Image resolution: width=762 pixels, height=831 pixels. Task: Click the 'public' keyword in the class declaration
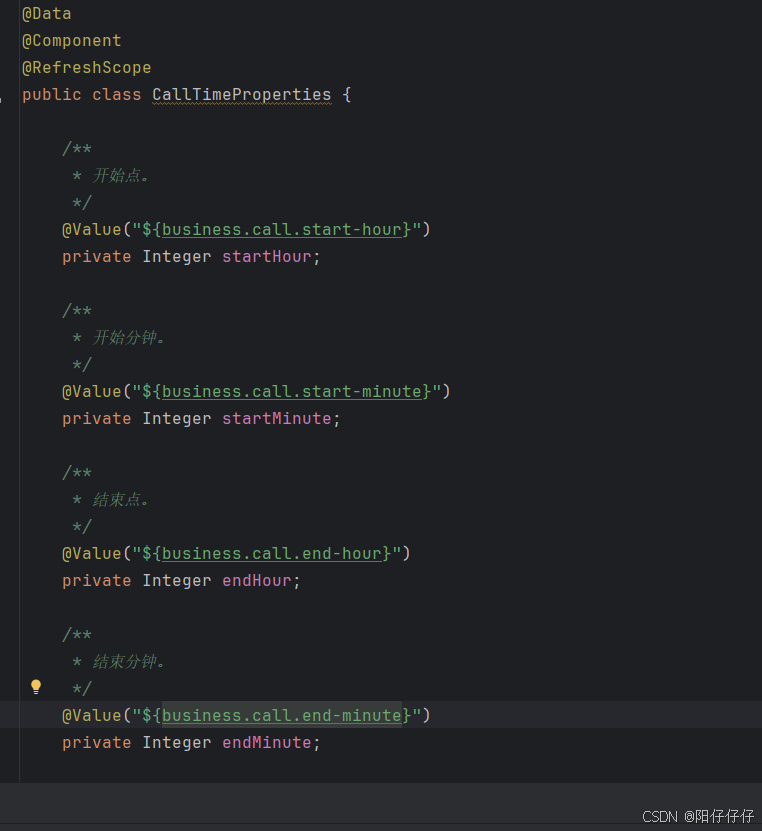tap(52, 95)
